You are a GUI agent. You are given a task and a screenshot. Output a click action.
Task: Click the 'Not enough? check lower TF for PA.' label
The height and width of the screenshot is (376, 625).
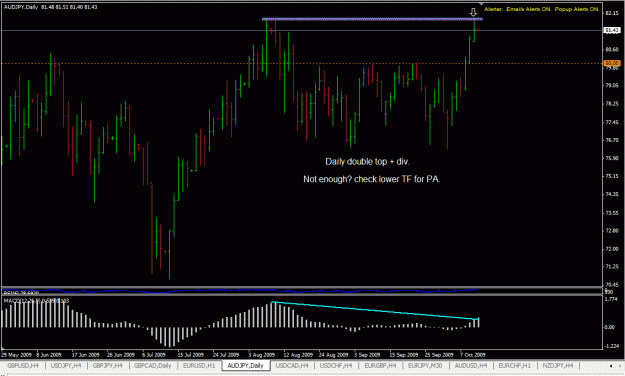(x=371, y=179)
